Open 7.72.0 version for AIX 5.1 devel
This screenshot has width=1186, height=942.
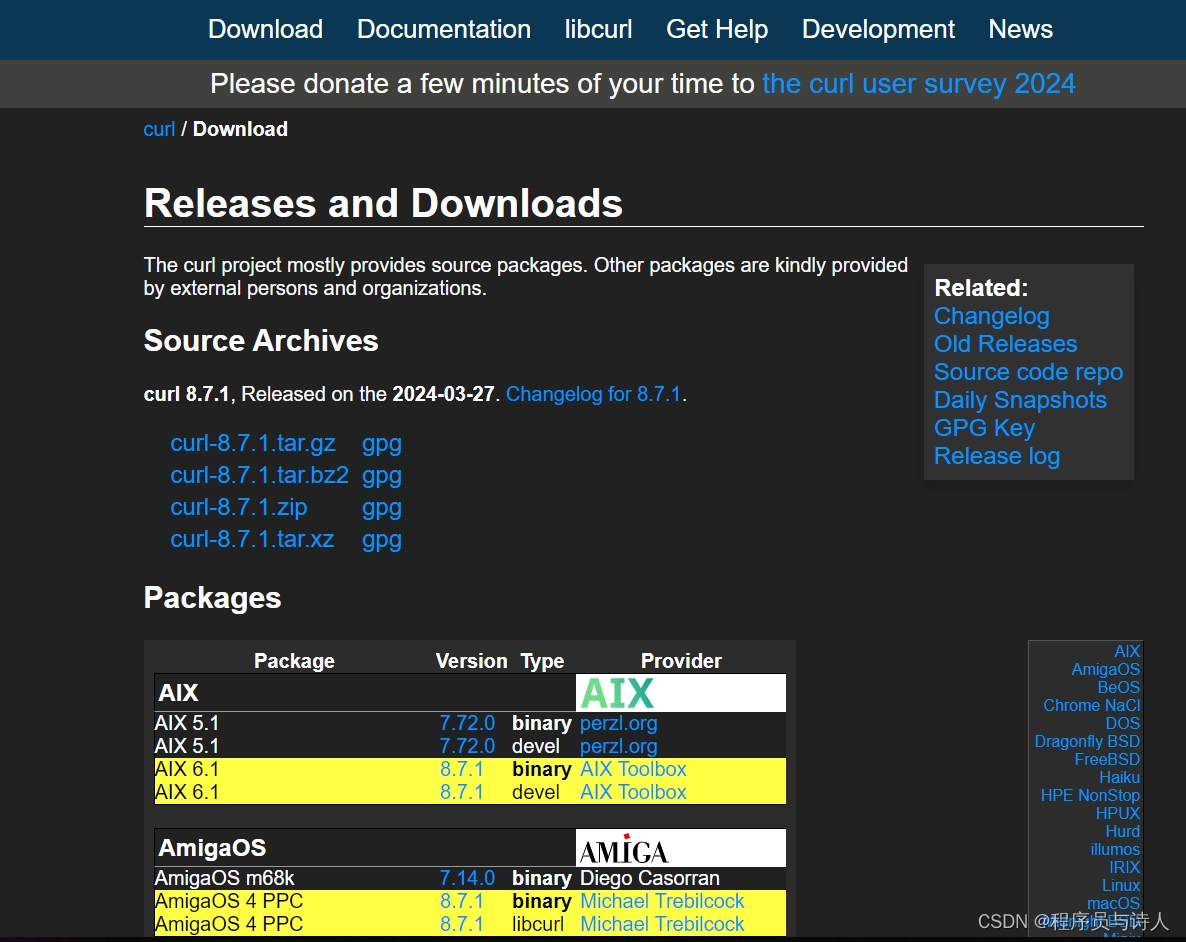(467, 746)
